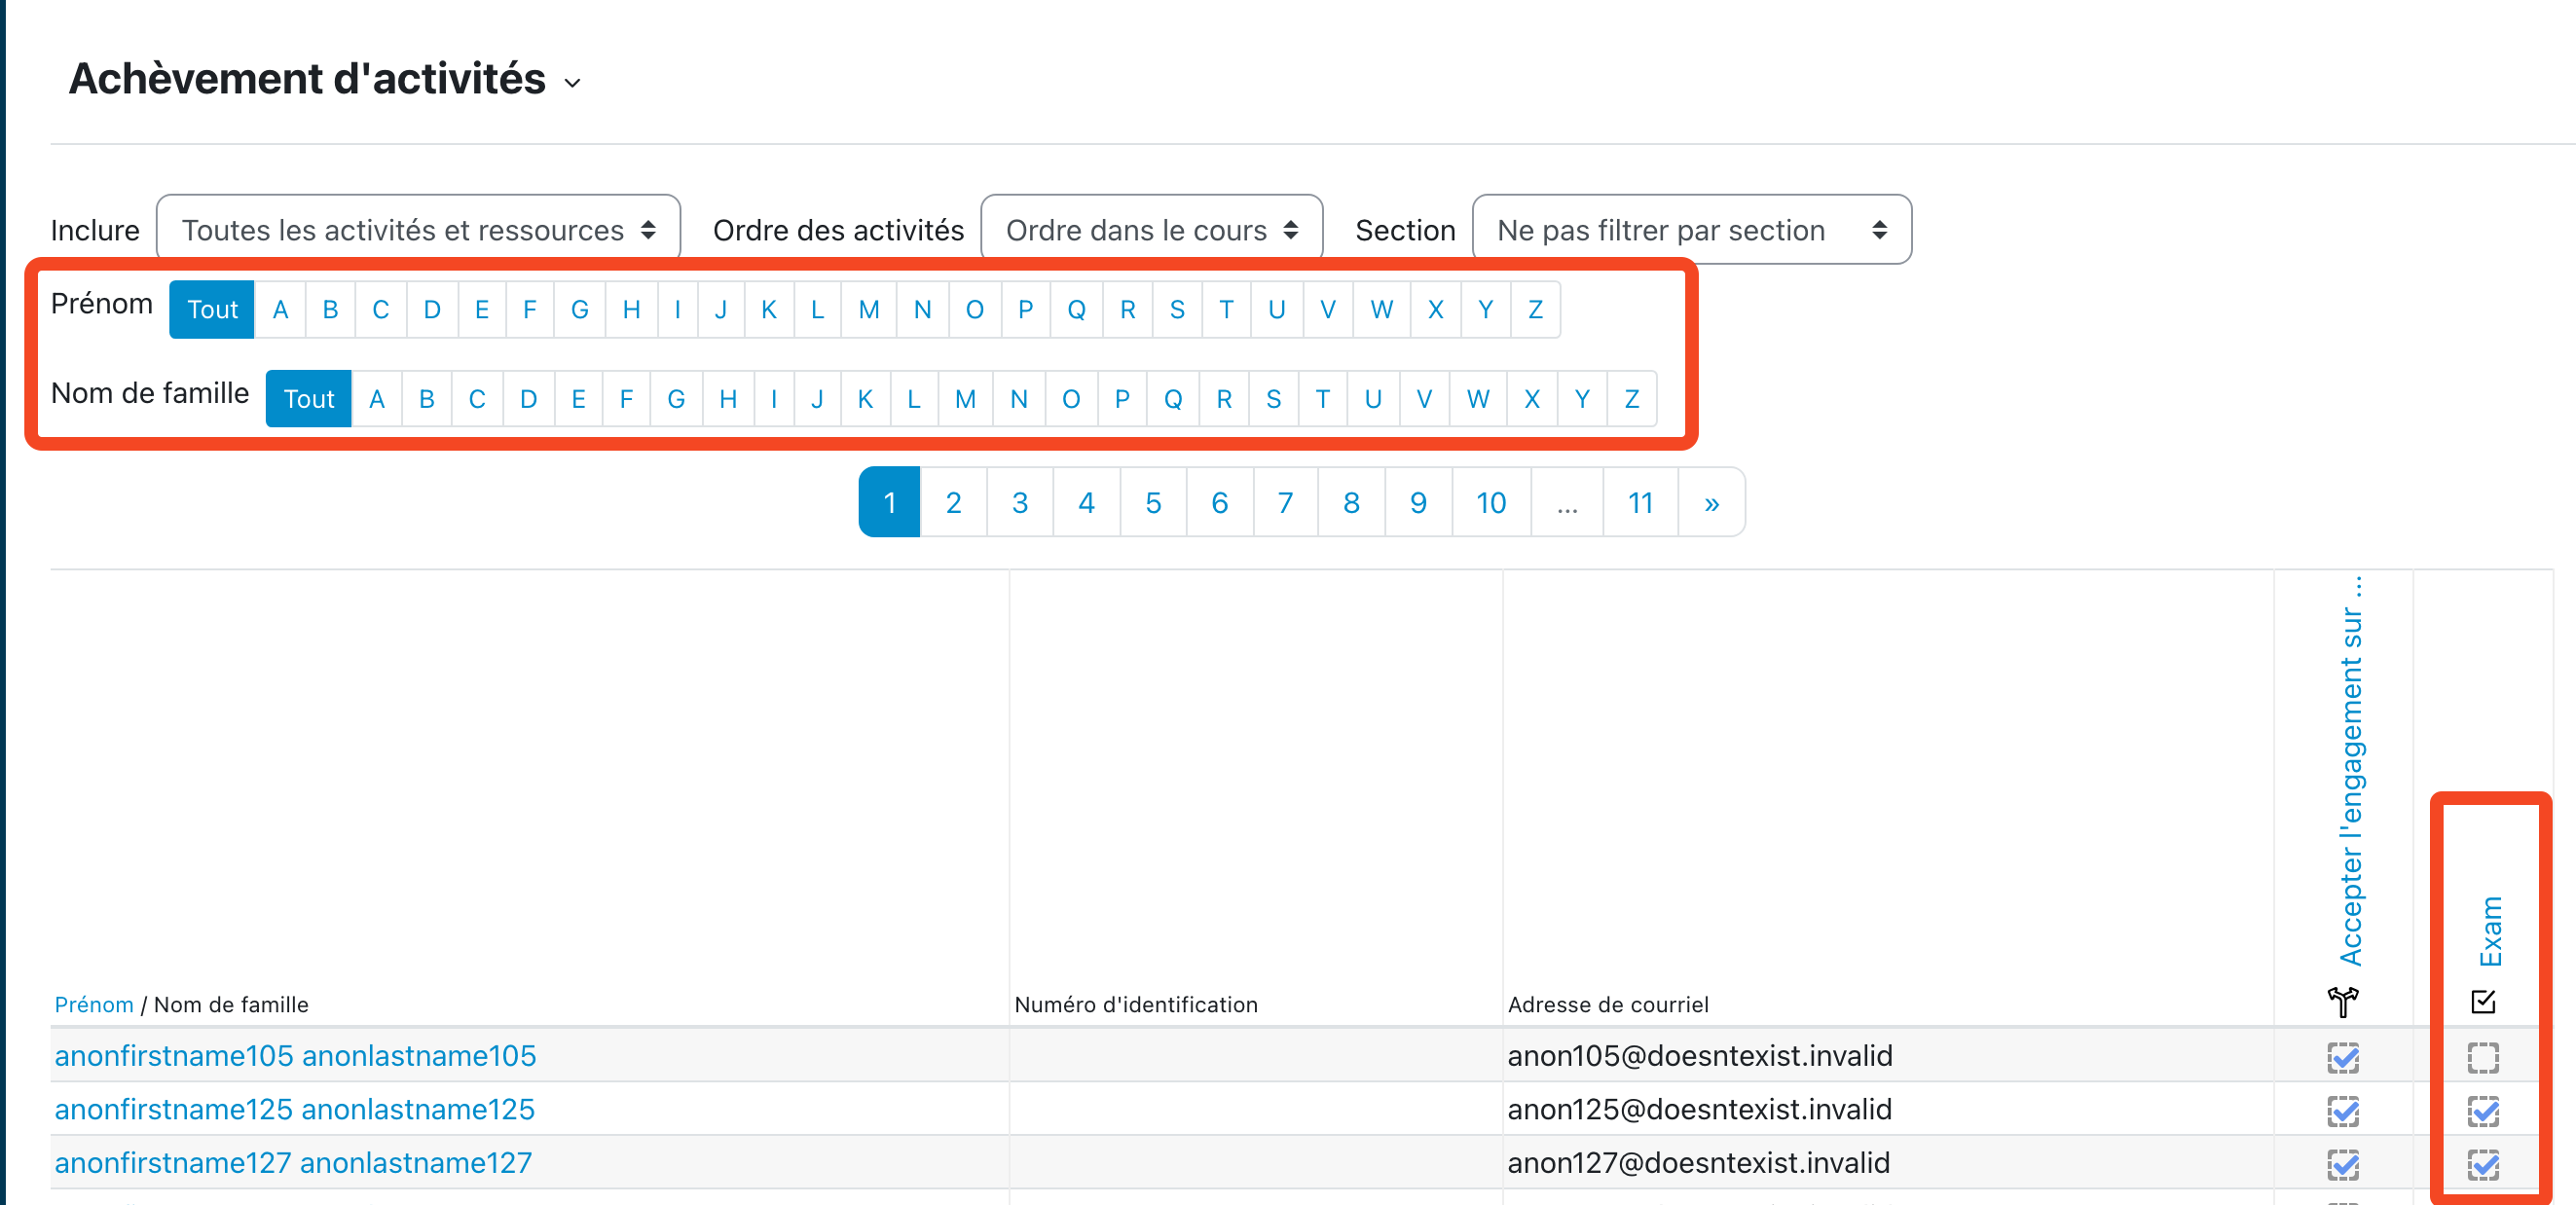Click next page double-arrow in pagination
Screen dimensions: 2576x1205
coord(1711,503)
